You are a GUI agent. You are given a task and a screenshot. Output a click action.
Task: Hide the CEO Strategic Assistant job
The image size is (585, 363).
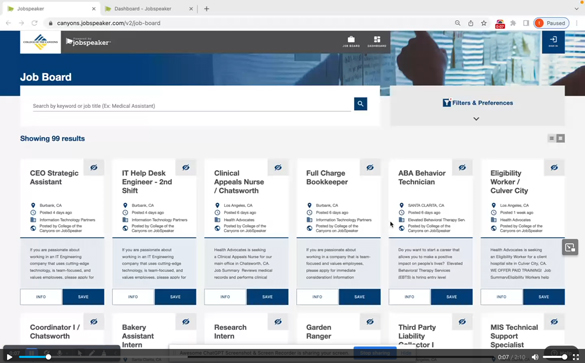pyautogui.click(x=94, y=167)
